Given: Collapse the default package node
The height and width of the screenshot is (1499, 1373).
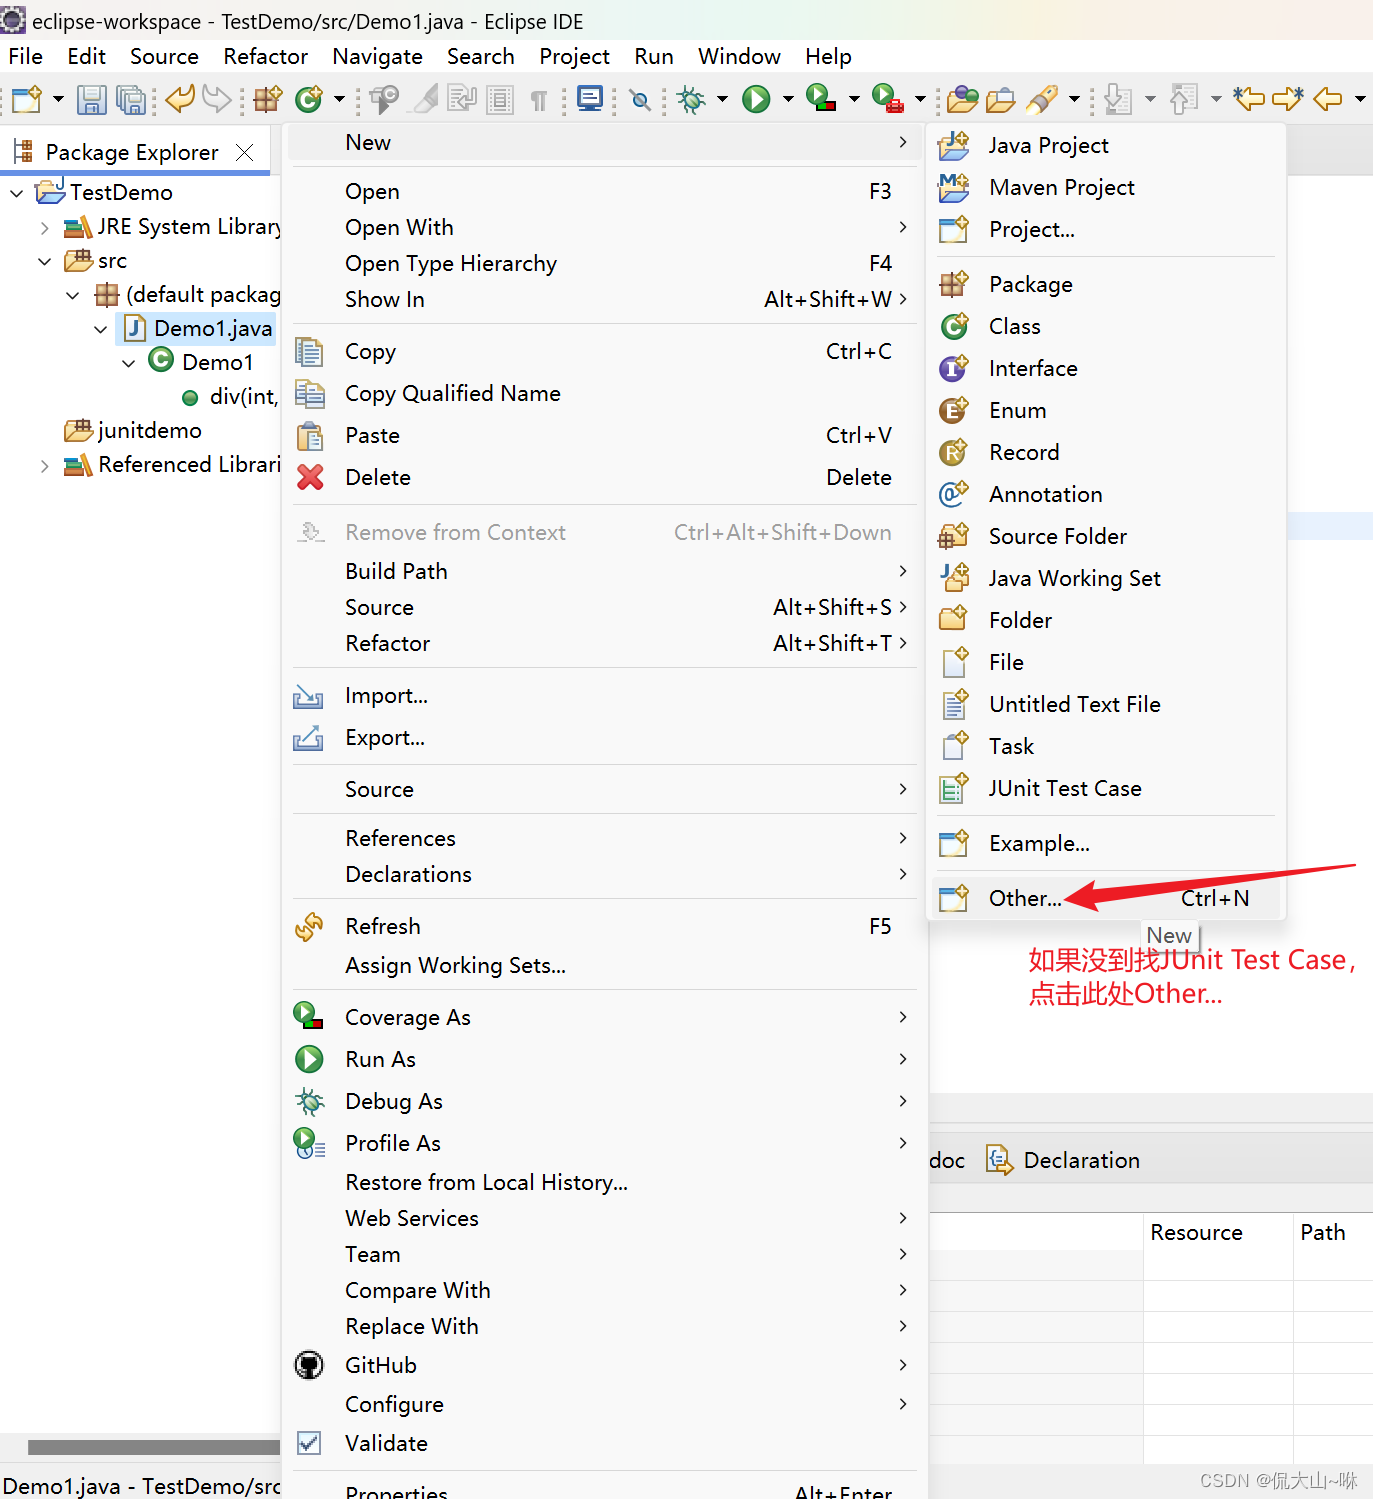Looking at the screenshot, I should 72,296.
